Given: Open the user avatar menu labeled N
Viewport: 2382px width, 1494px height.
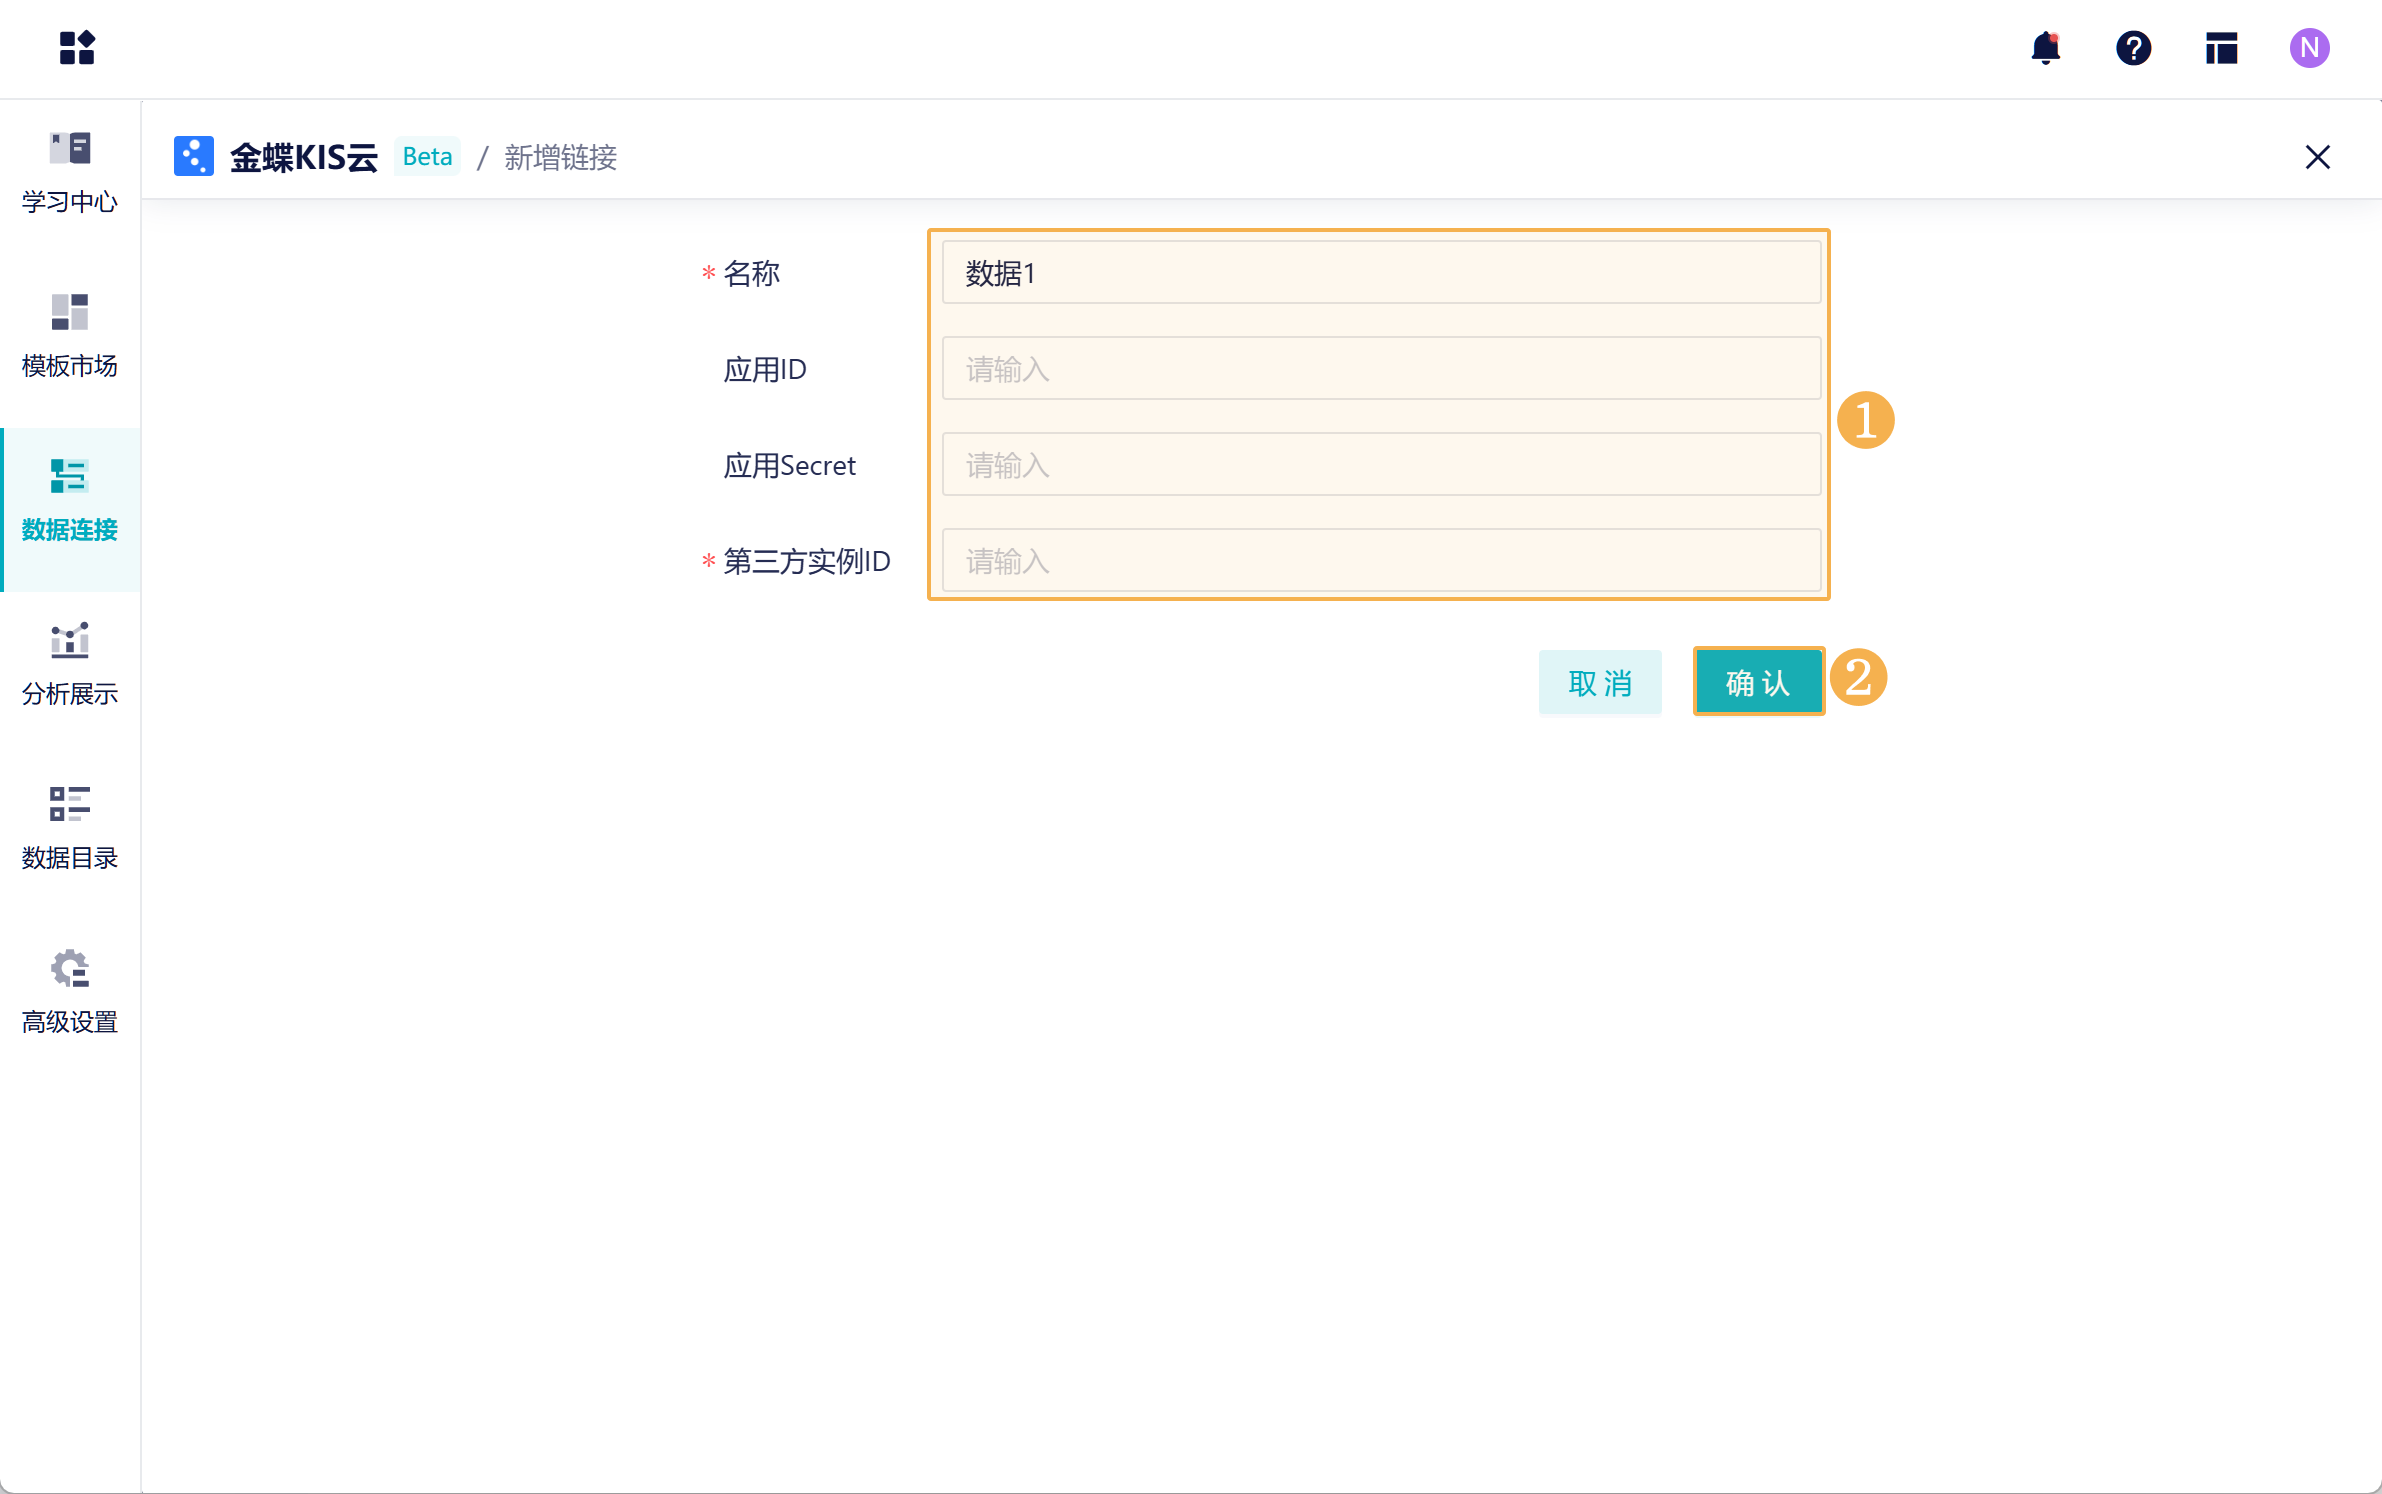Looking at the screenshot, I should pos(2308,48).
